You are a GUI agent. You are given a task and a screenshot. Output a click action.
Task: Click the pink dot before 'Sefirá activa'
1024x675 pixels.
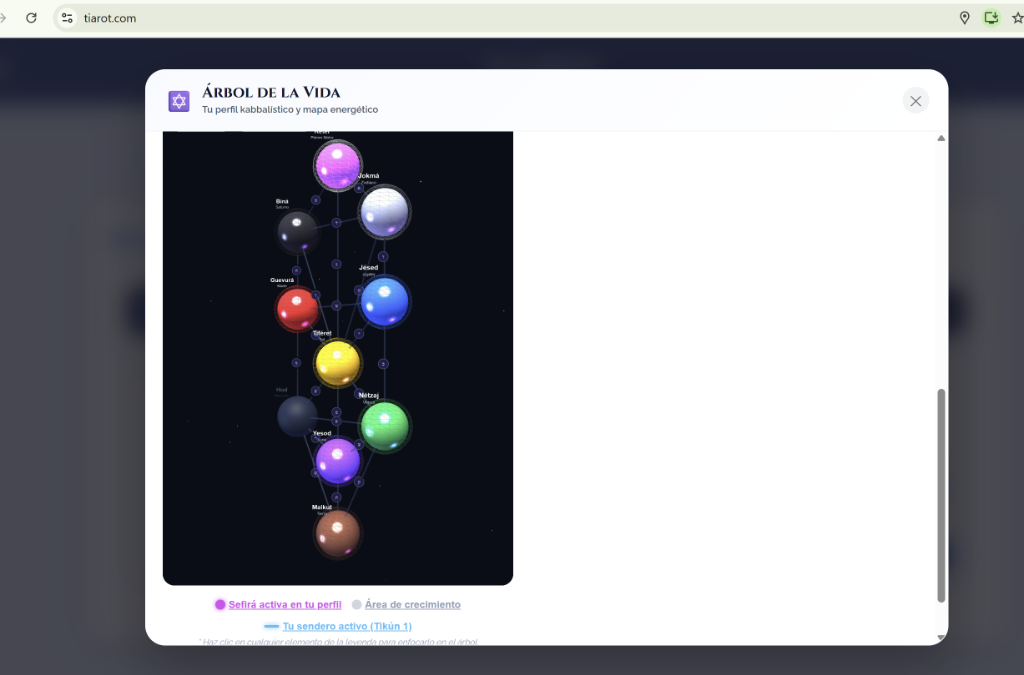coord(220,604)
